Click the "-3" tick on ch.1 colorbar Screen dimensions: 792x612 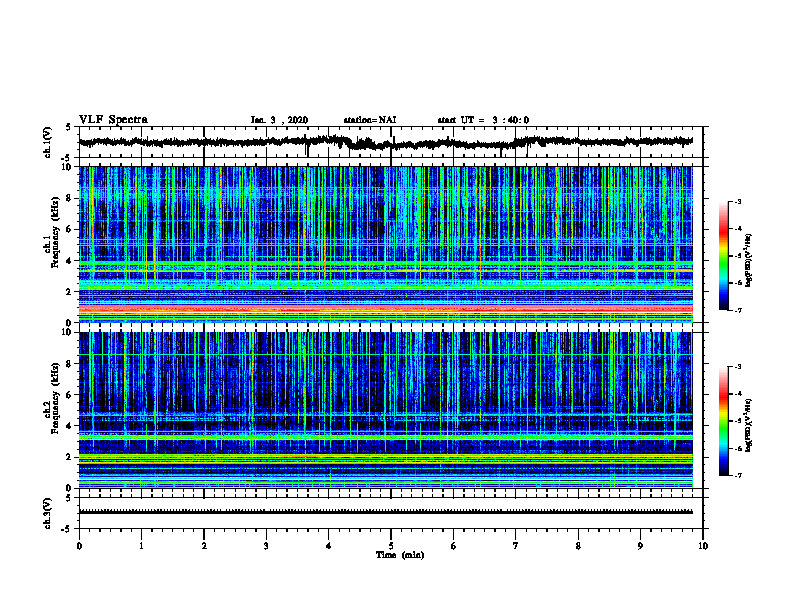737,202
